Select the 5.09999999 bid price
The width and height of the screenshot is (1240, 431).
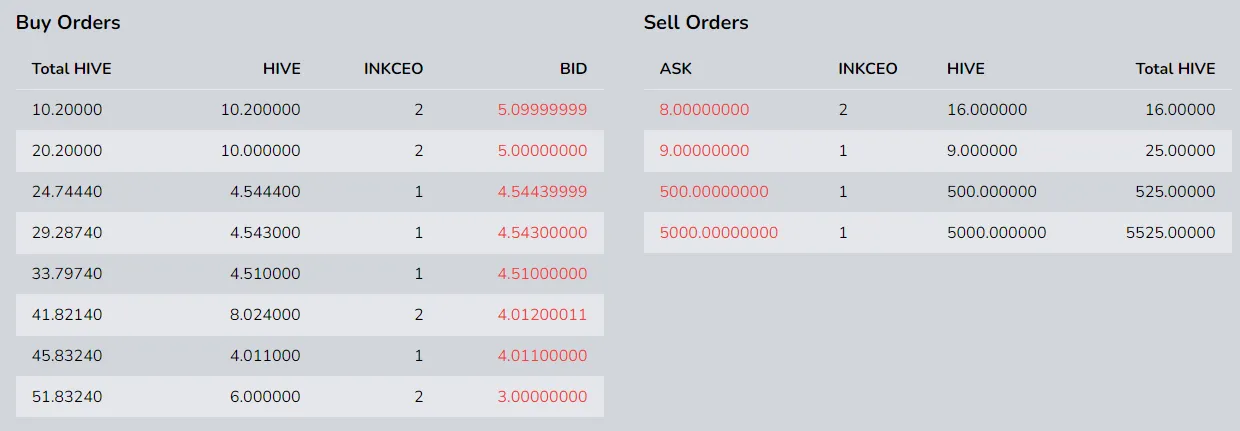click(542, 110)
